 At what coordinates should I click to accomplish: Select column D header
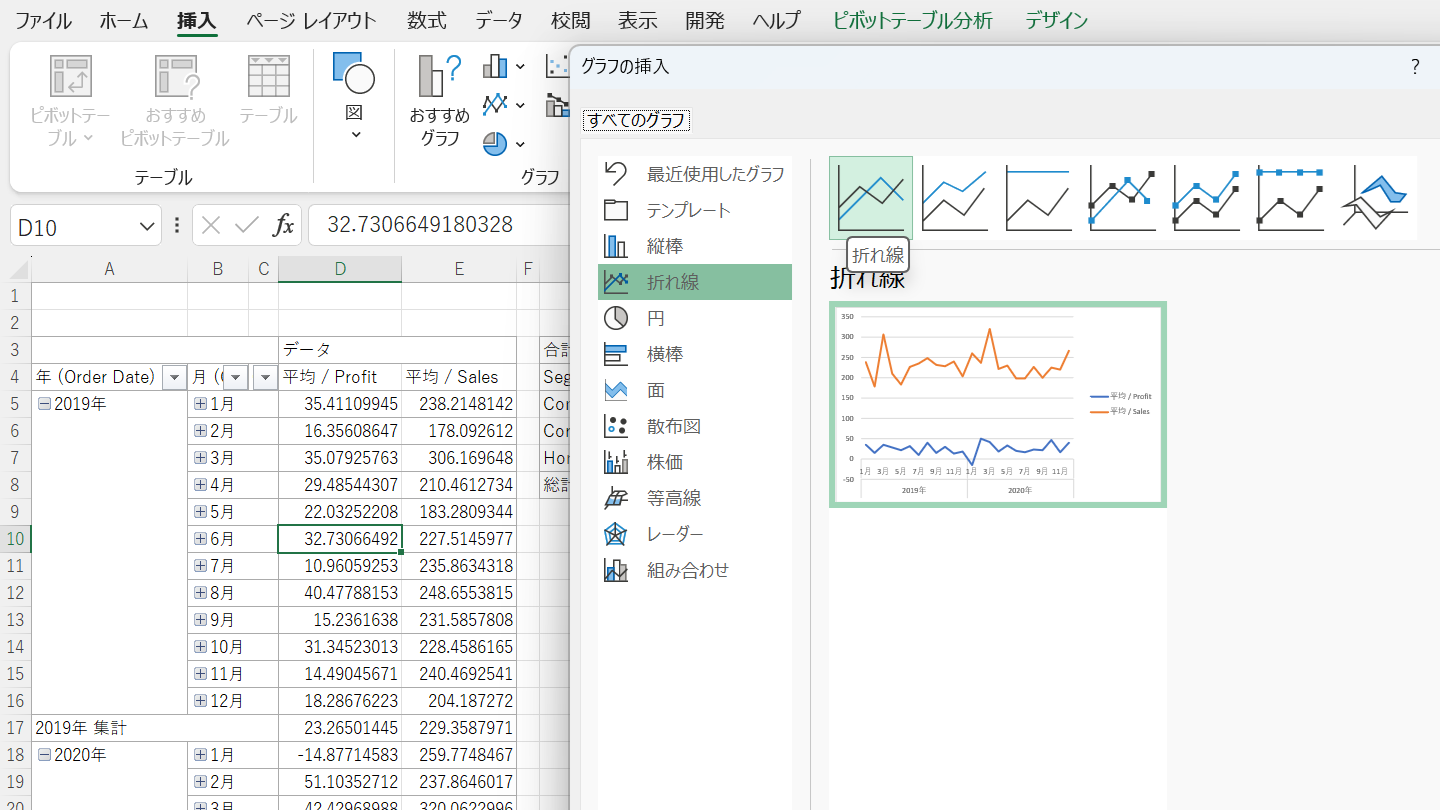(x=340, y=268)
